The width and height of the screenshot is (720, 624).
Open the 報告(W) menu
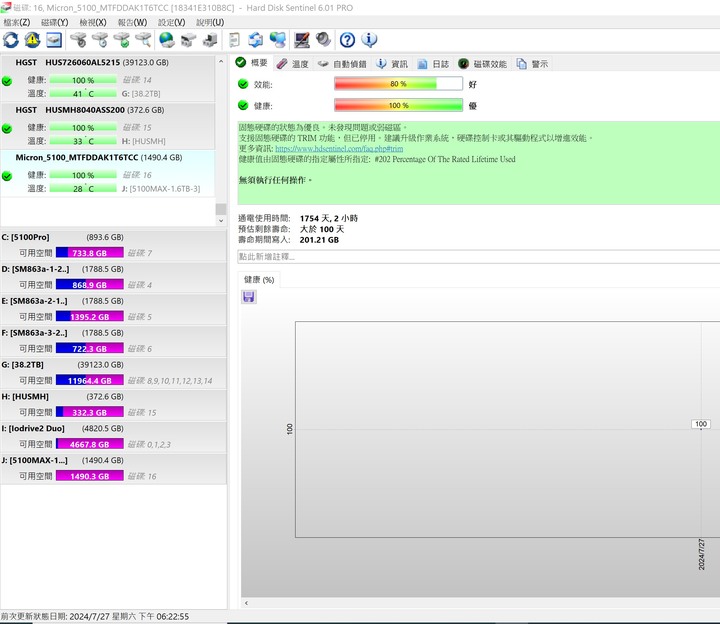tap(132, 22)
